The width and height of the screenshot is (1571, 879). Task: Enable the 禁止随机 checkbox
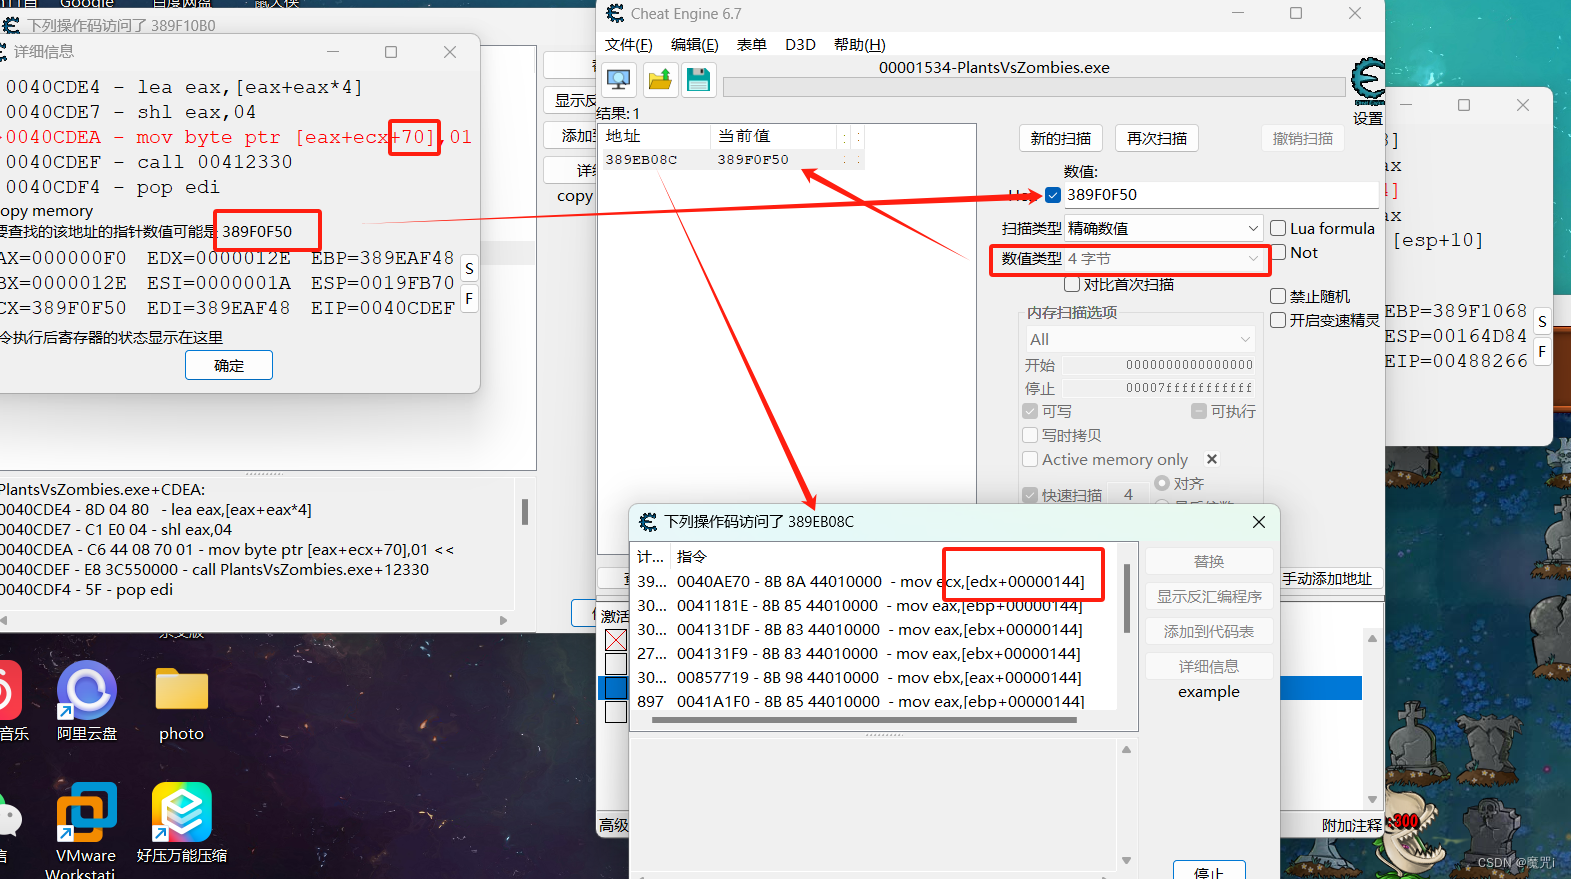1278,296
